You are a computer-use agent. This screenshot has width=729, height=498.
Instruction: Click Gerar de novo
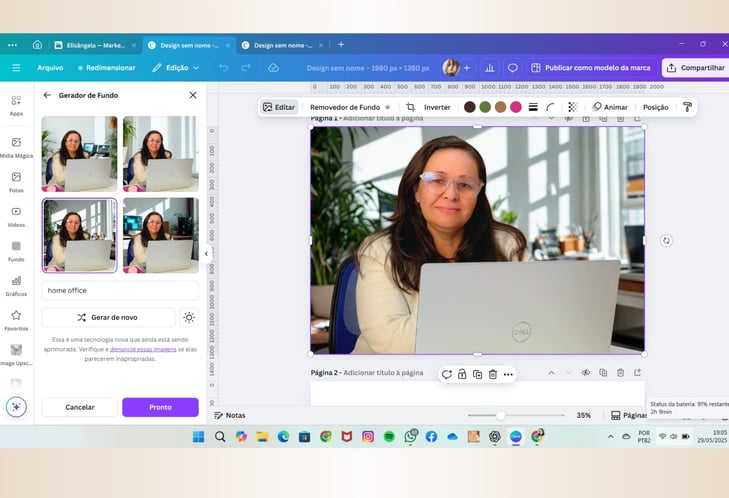[108, 317]
